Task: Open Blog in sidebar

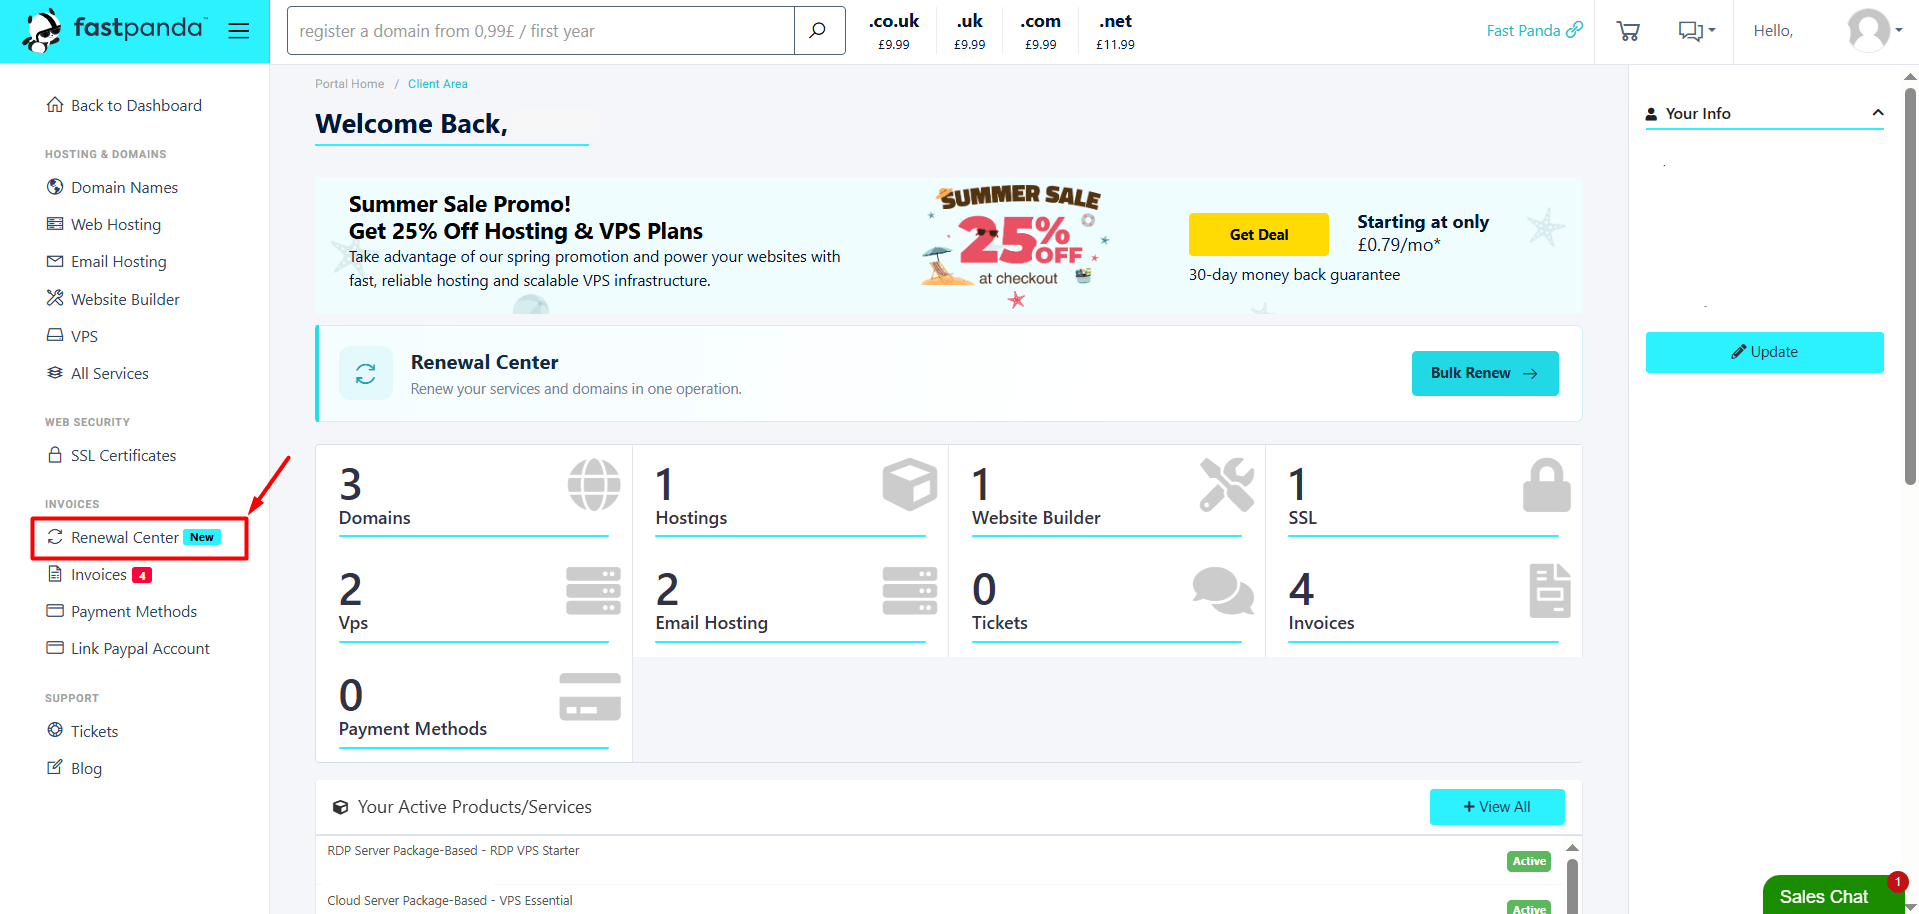Action: click(74, 769)
